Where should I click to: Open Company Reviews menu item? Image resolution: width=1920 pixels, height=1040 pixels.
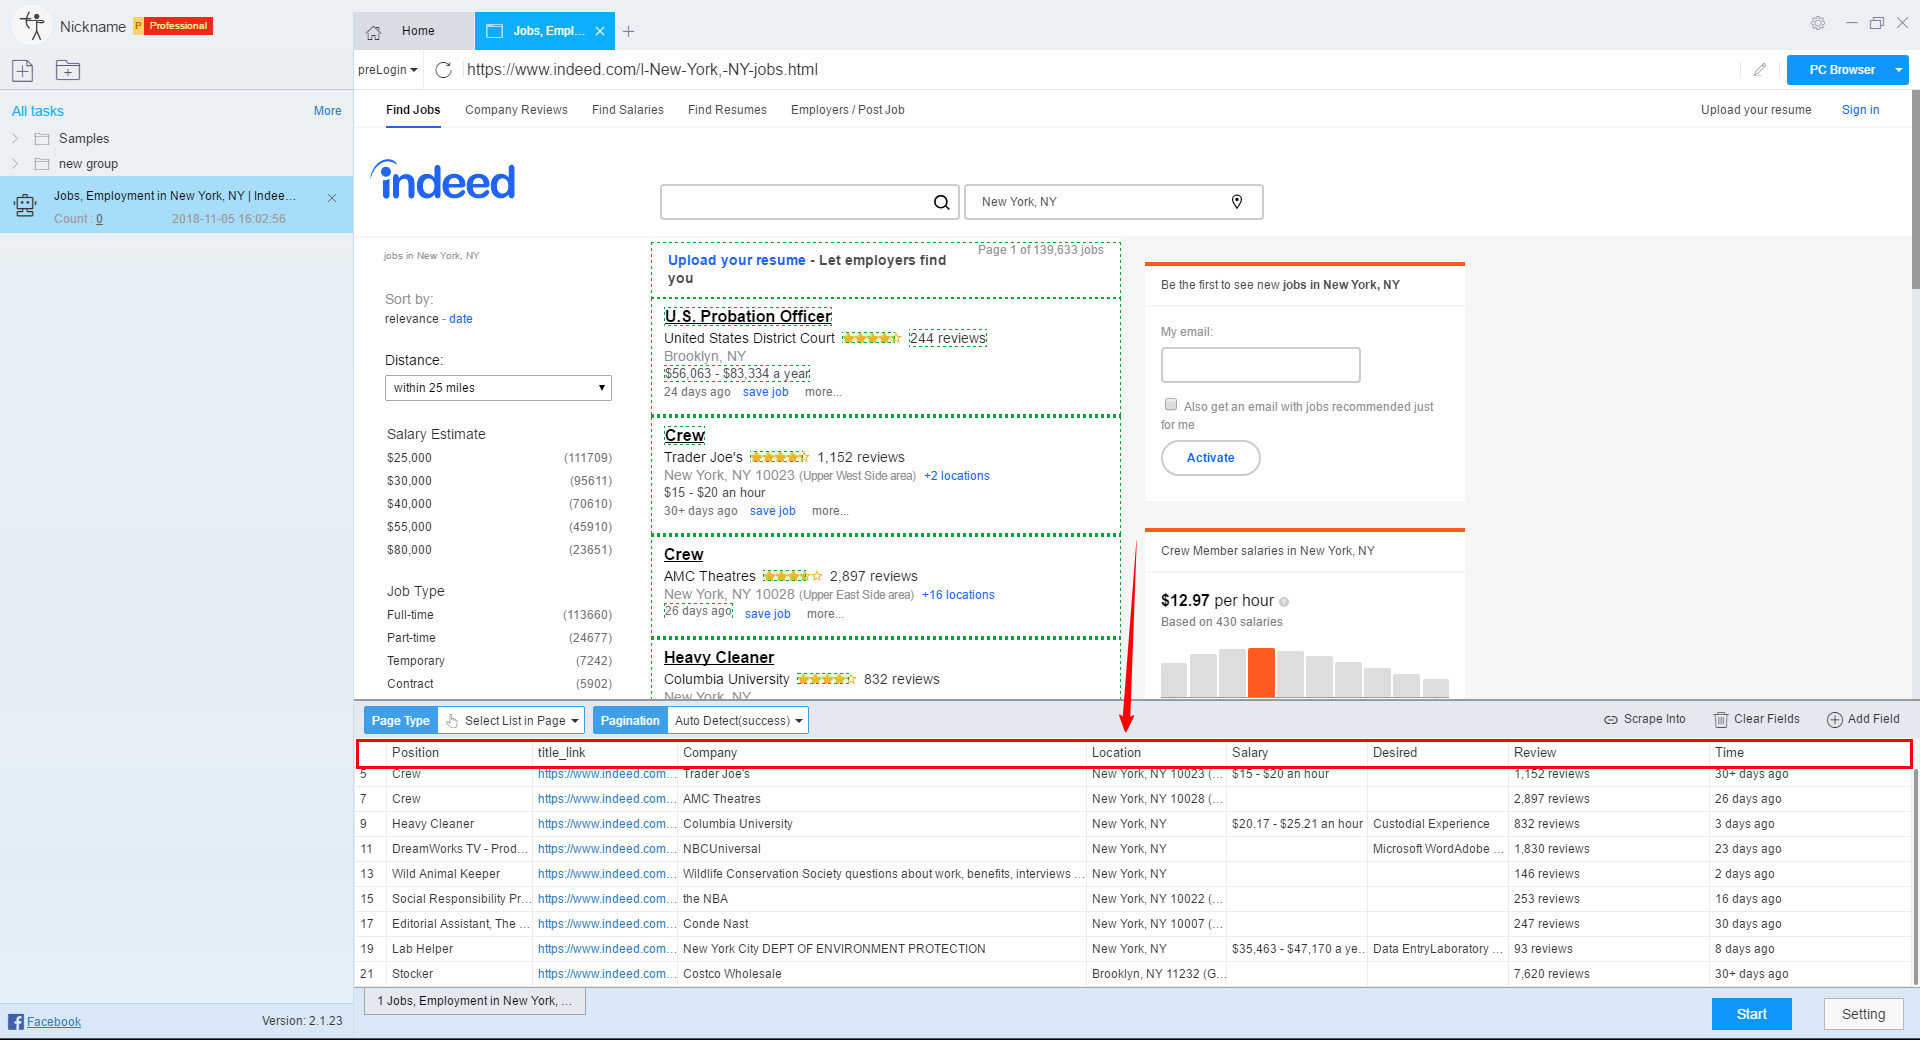(x=516, y=110)
